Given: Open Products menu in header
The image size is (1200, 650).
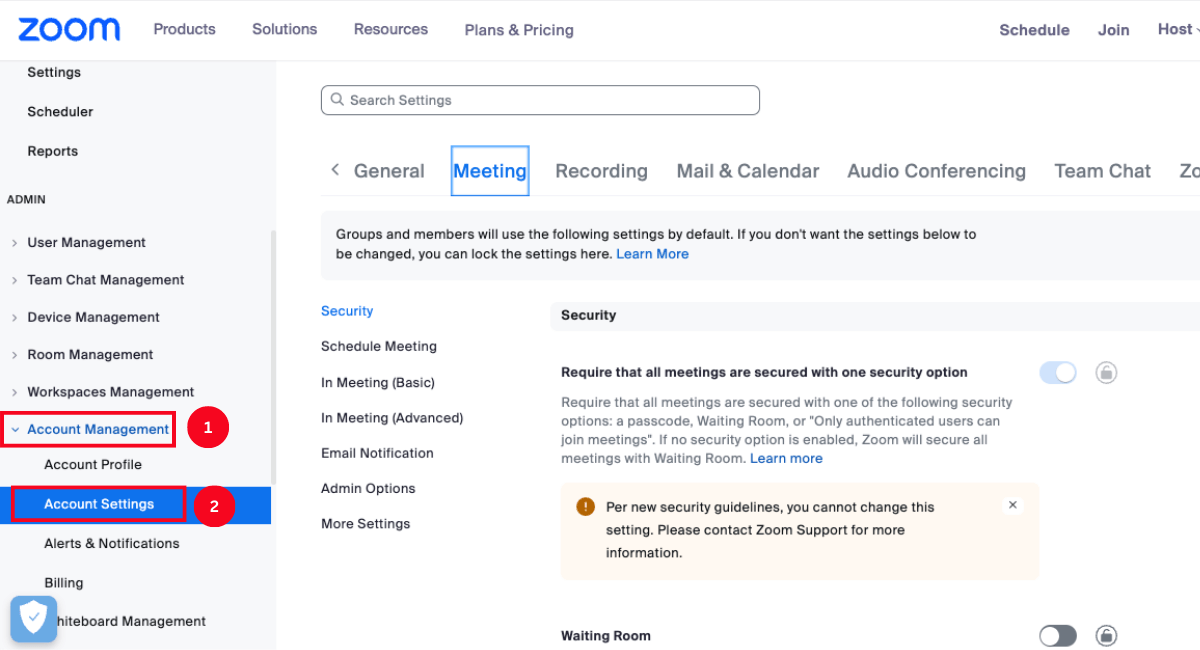Looking at the screenshot, I should (x=184, y=29).
